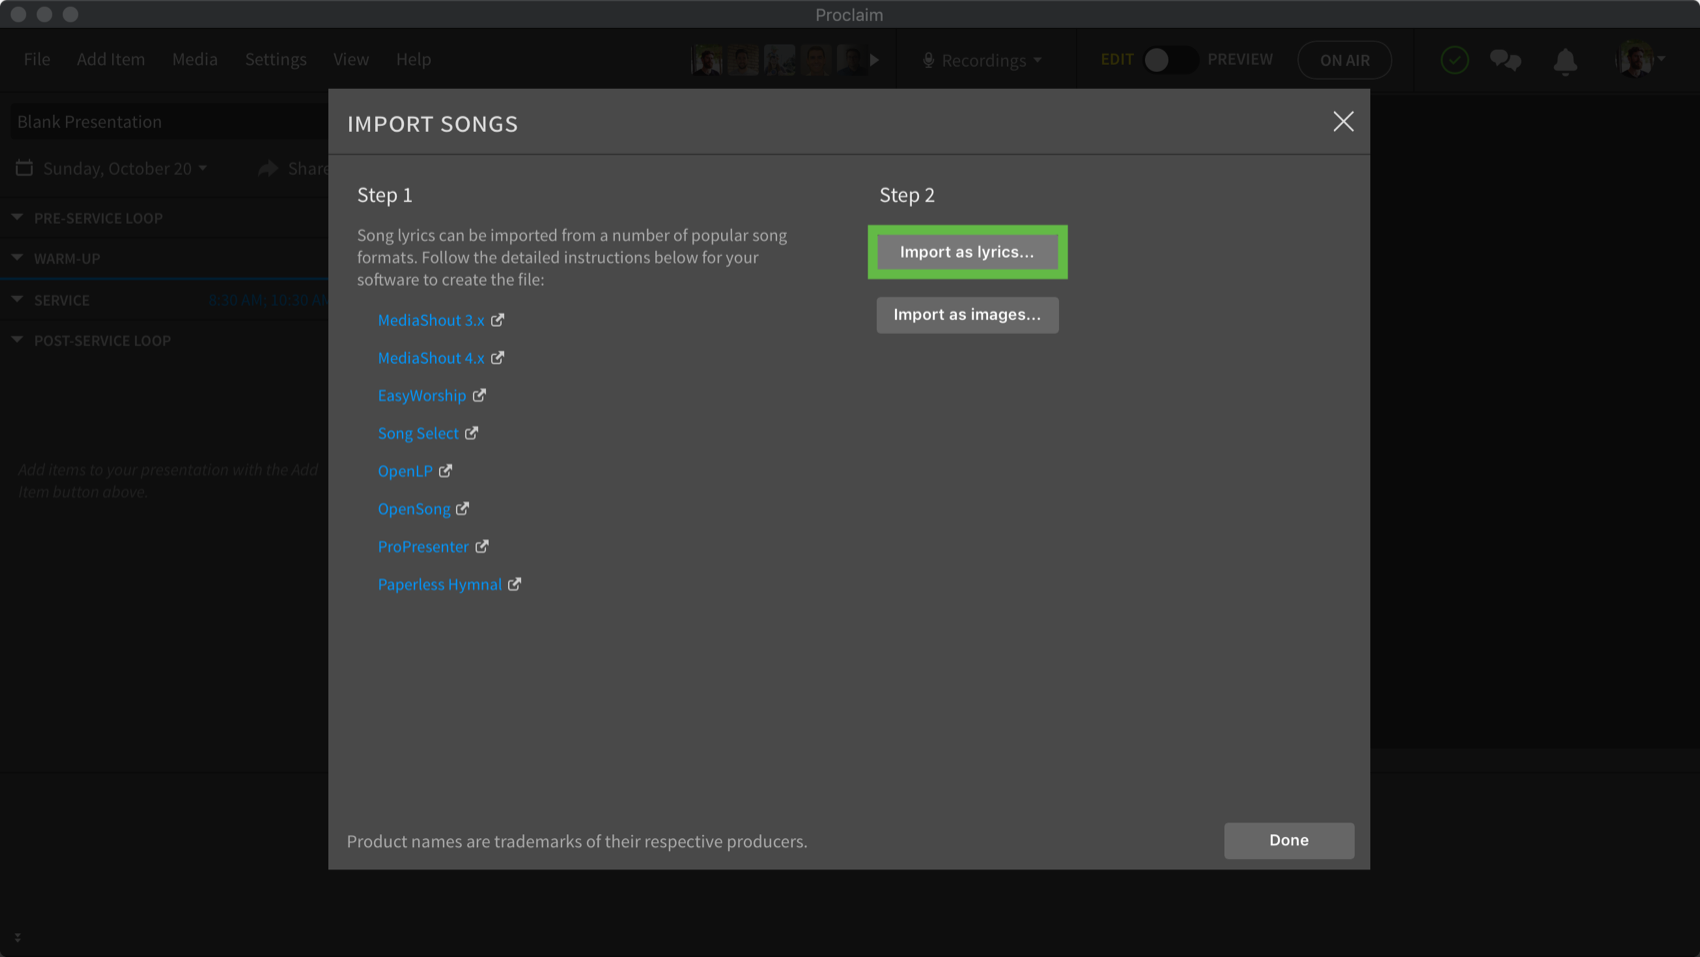Click the play arrow beside team avatars
Screen dimensions: 1700x957
tap(875, 60)
